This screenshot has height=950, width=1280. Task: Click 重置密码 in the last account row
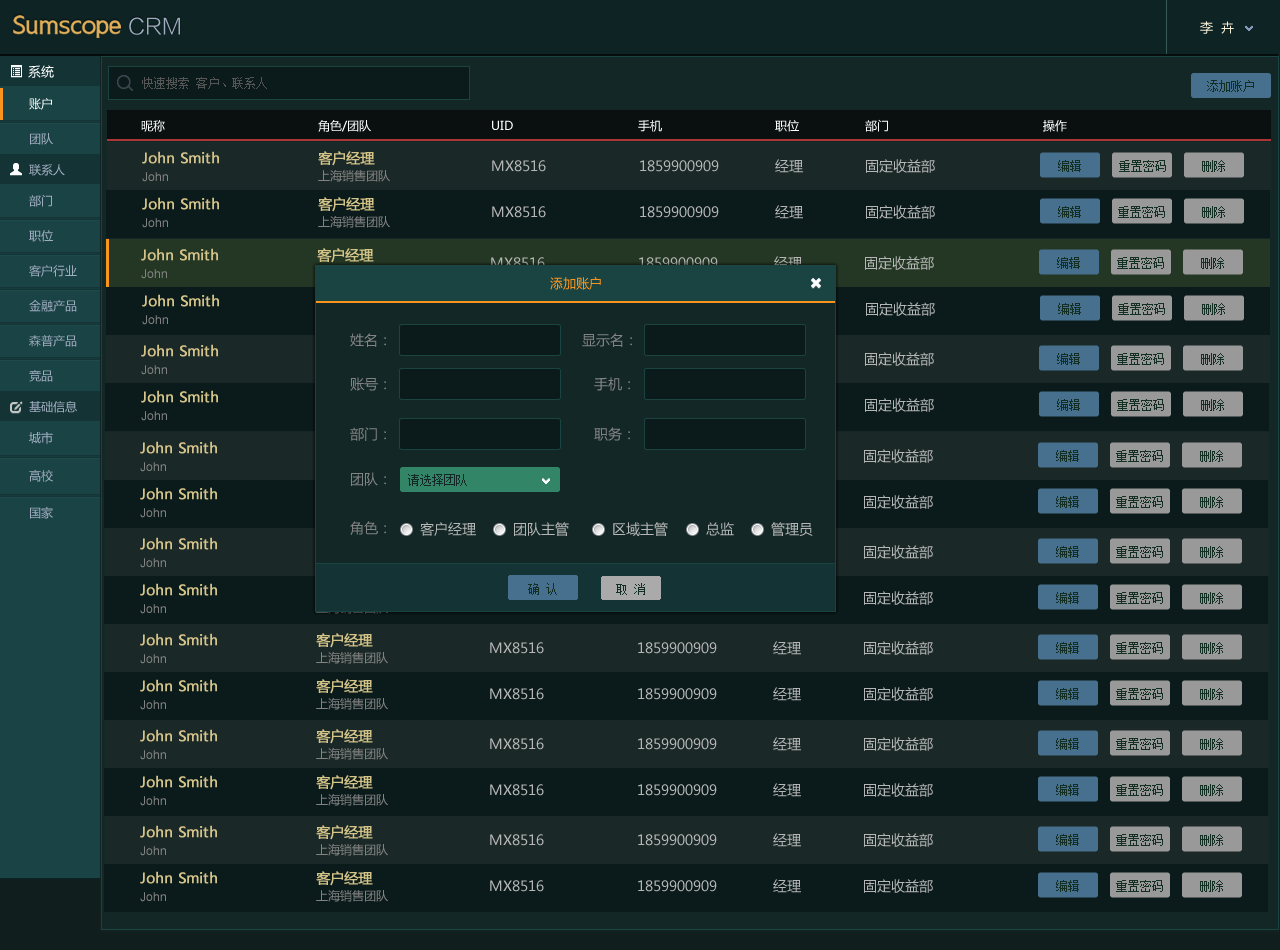(1140, 885)
